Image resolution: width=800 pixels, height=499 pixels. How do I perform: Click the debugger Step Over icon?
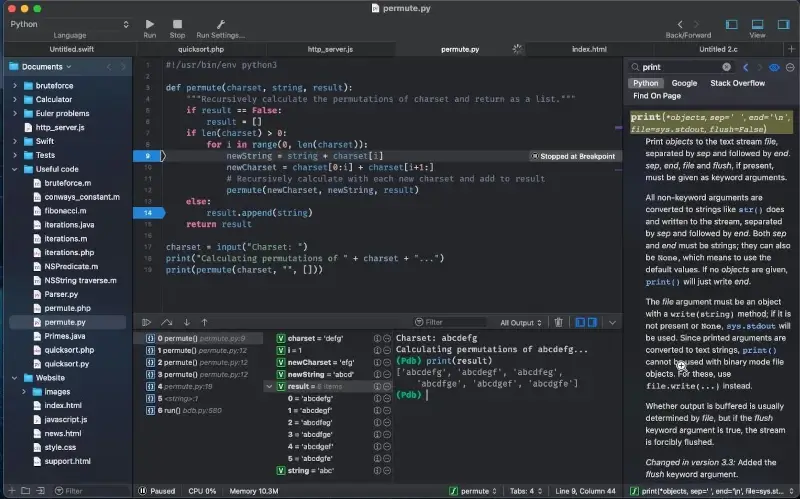(x=166, y=322)
